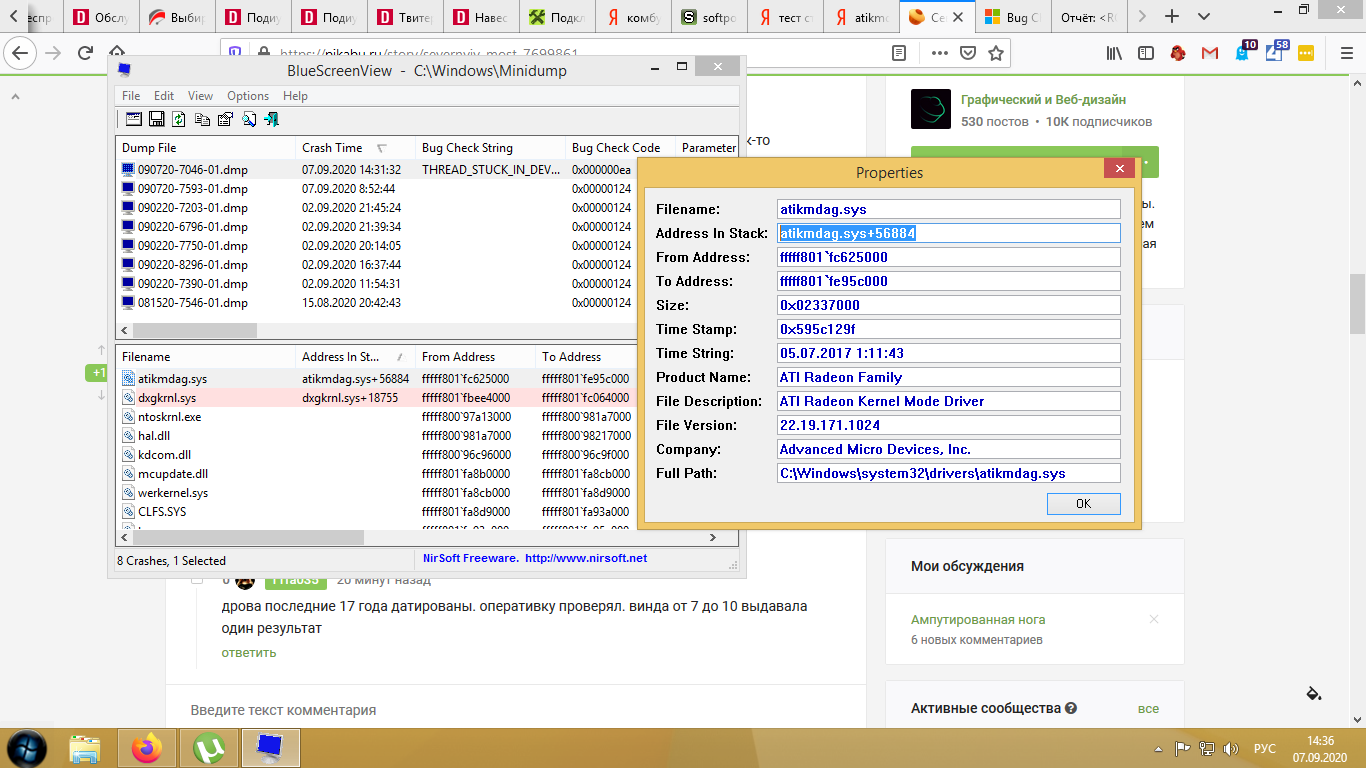
Task: Open the 'Ампутированная нога' discussion link
Action: (x=978, y=620)
